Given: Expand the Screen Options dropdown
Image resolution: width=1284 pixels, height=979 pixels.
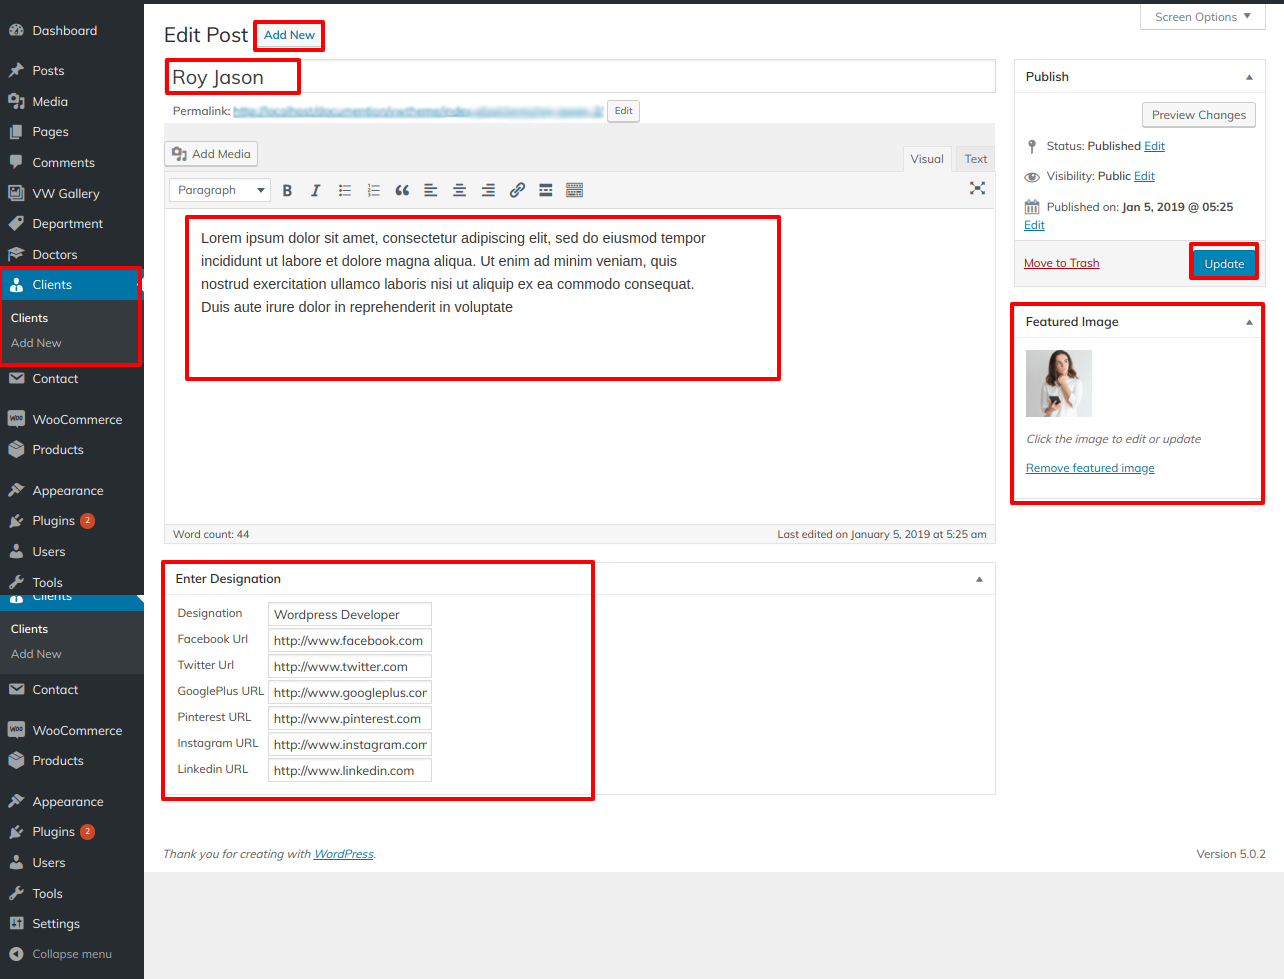Looking at the screenshot, I should click(1202, 17).
